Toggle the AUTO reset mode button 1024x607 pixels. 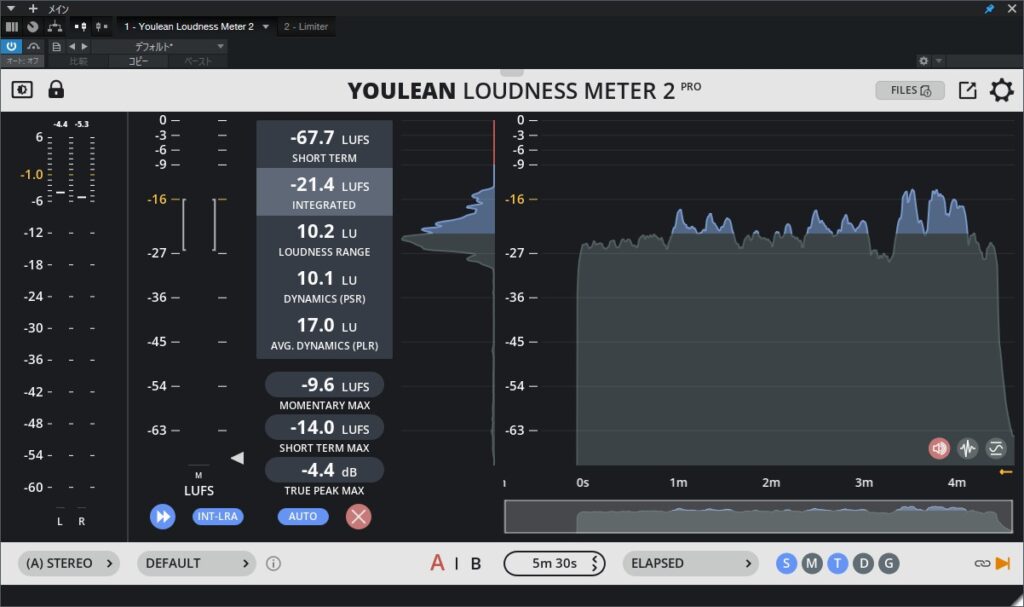(x=302, y=516)
